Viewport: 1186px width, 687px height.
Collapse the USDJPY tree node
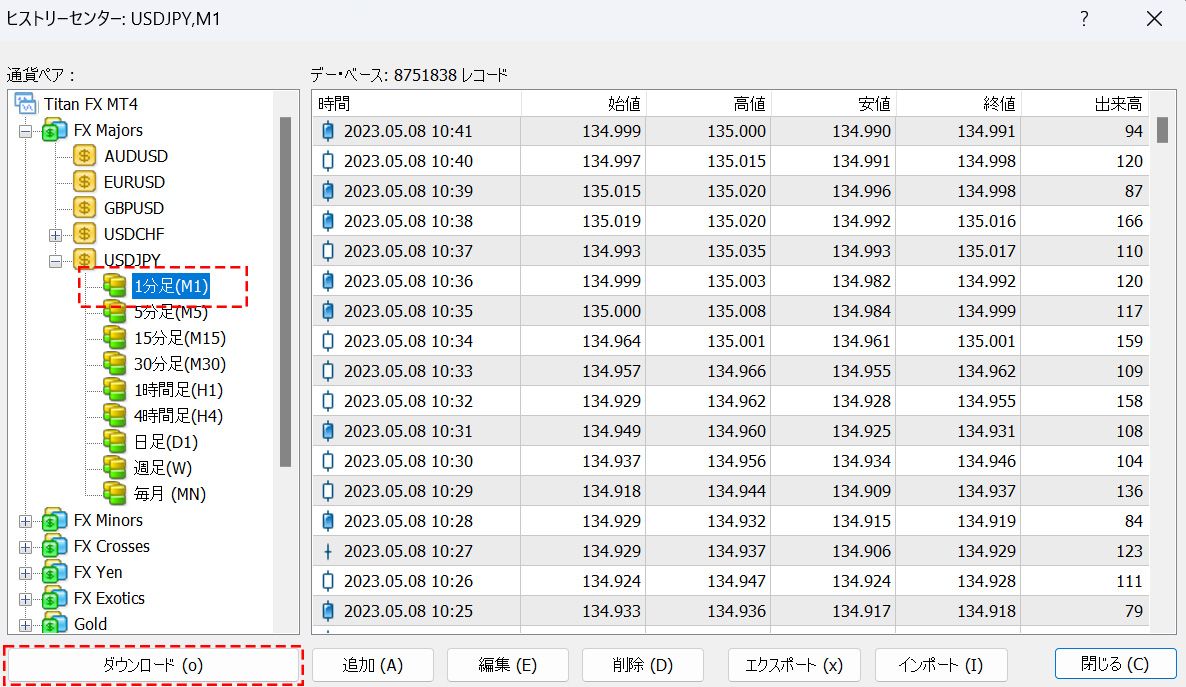coord(56,260)
